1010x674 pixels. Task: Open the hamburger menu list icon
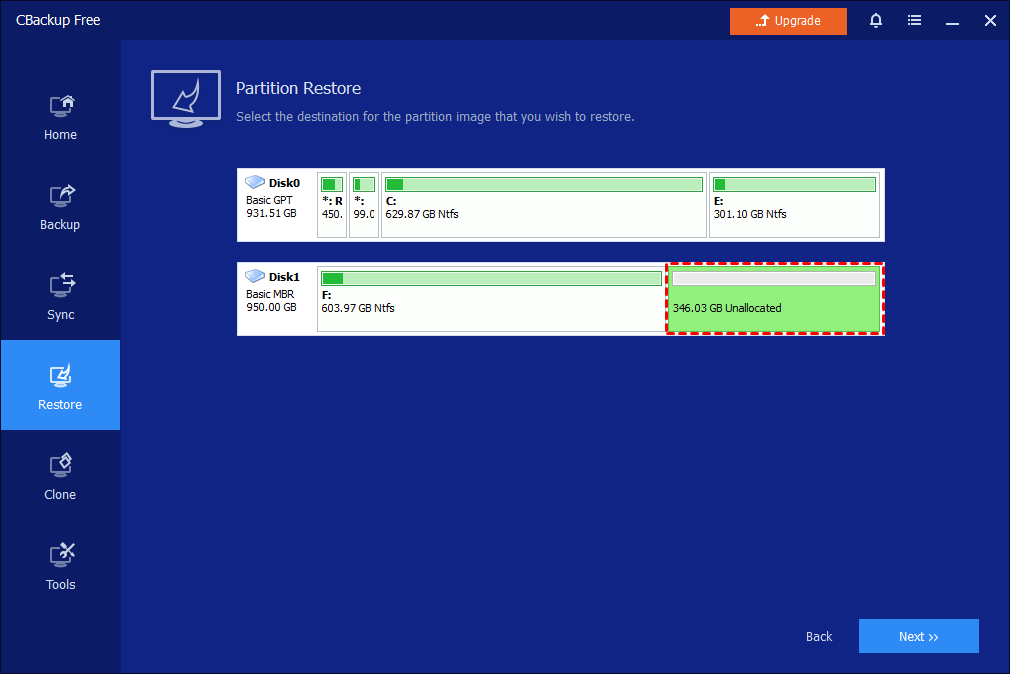point(914,21)
